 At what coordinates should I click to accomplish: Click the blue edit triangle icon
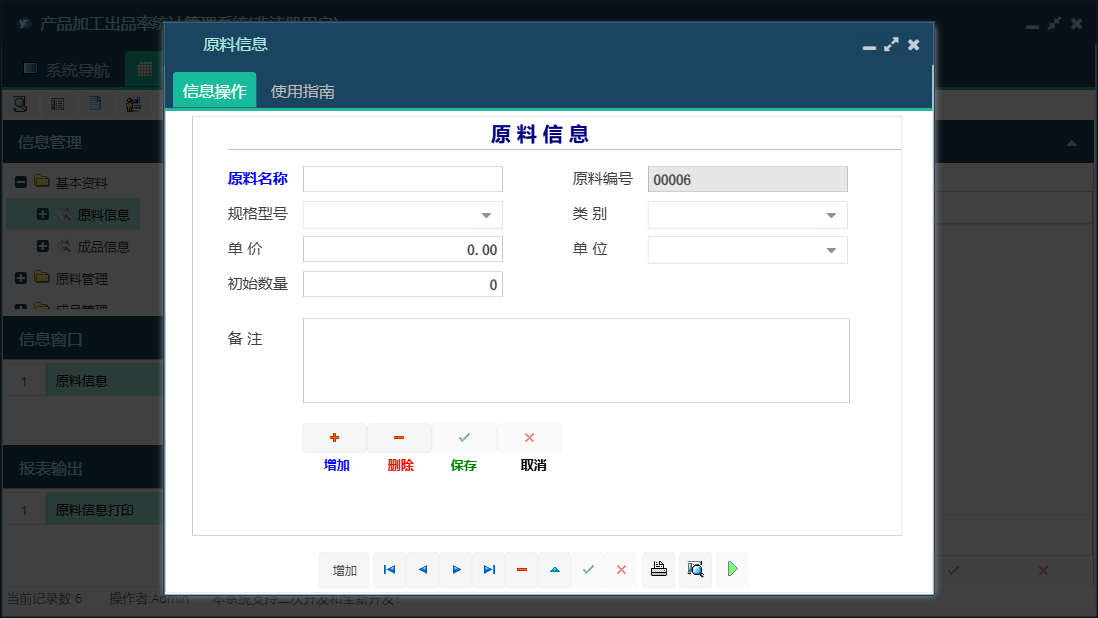[x=555, y=569]
